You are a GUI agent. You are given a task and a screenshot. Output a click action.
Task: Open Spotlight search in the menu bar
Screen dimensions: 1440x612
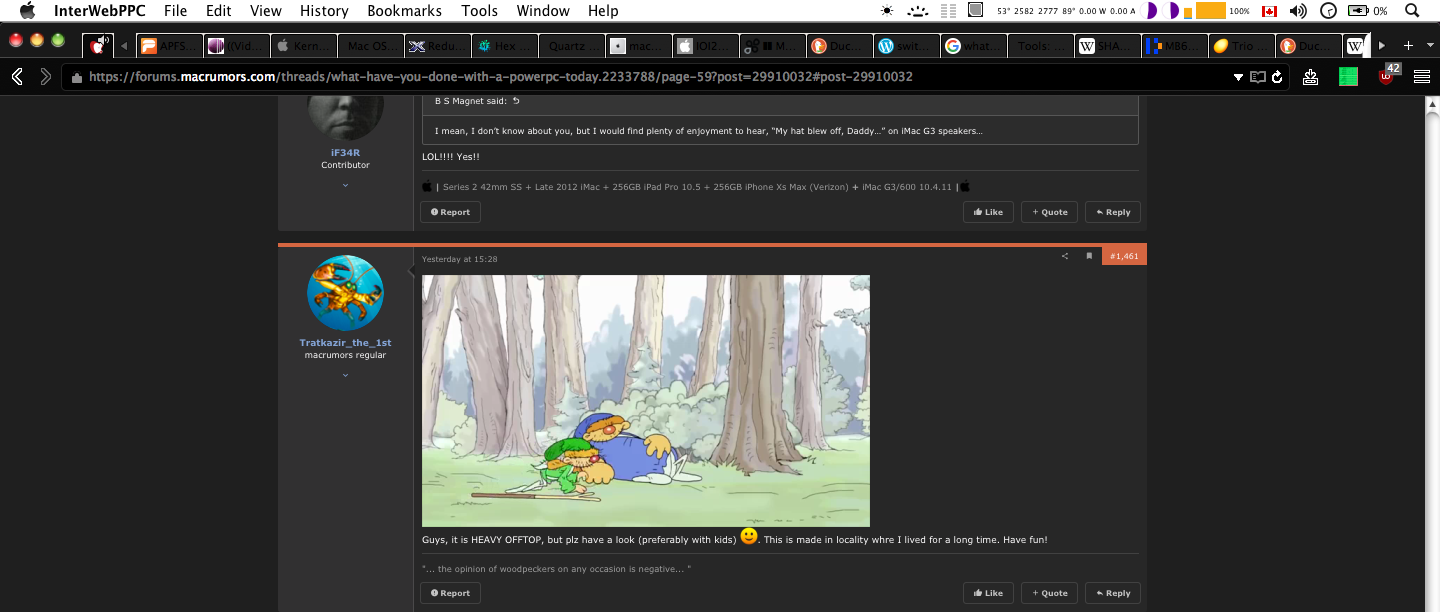pyautogui.click(x=1412, y=11)
